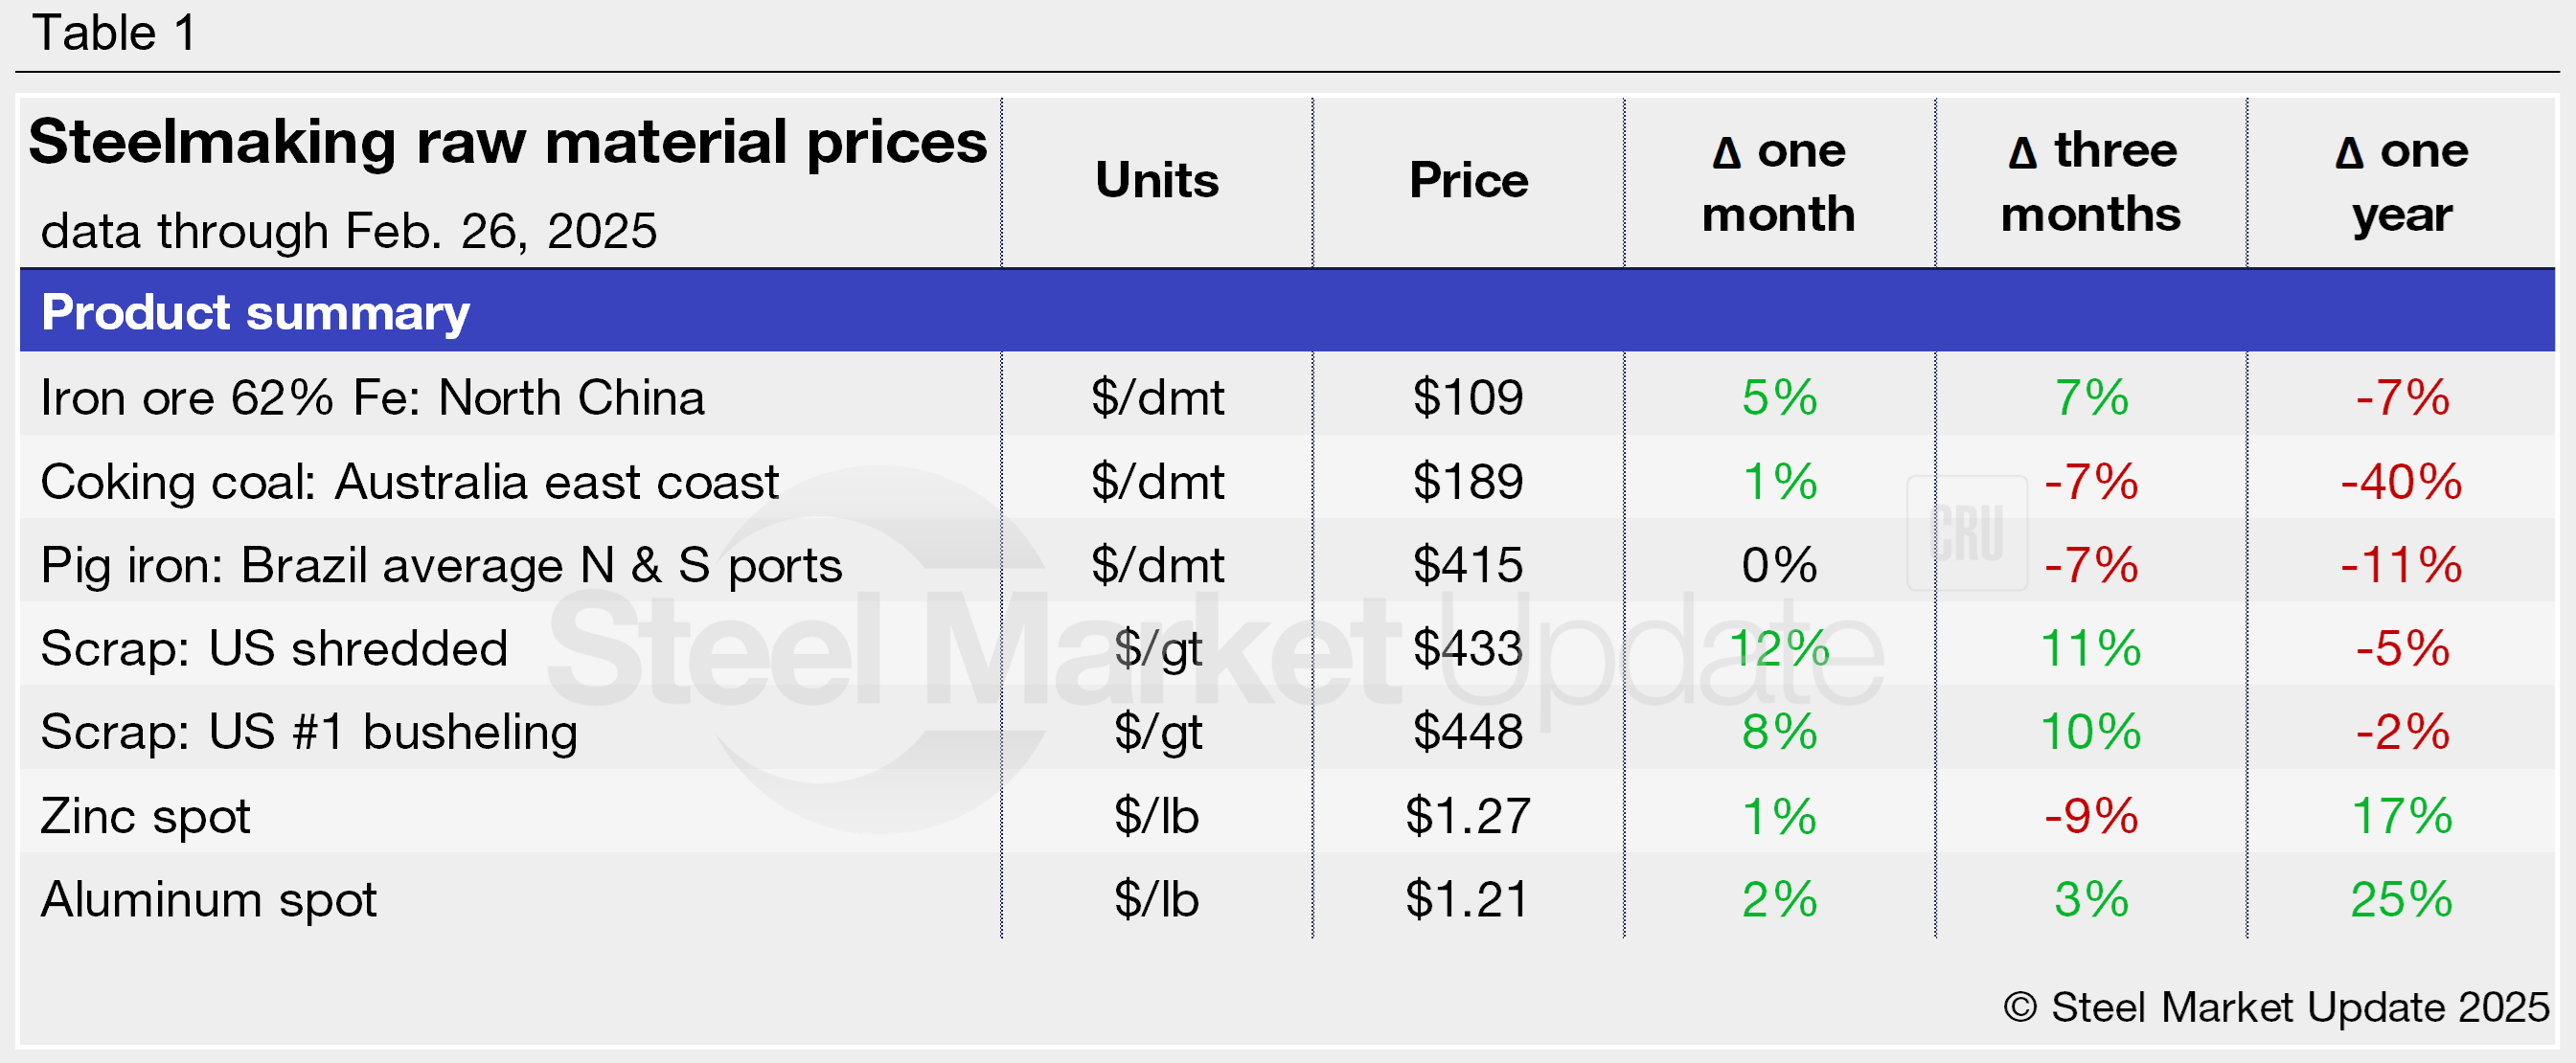This screenshot has height=1063, width=2576.
Task: Click the Δ one month column header
Action: click(1779, 183)
